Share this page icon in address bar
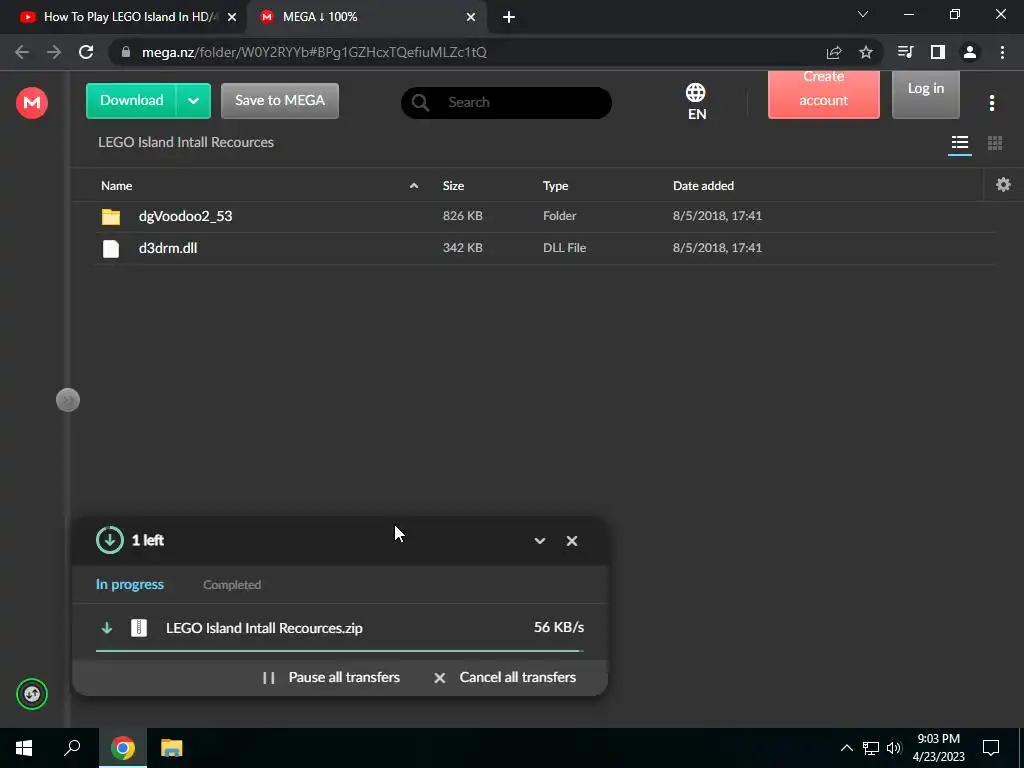 tap(834, 52)
